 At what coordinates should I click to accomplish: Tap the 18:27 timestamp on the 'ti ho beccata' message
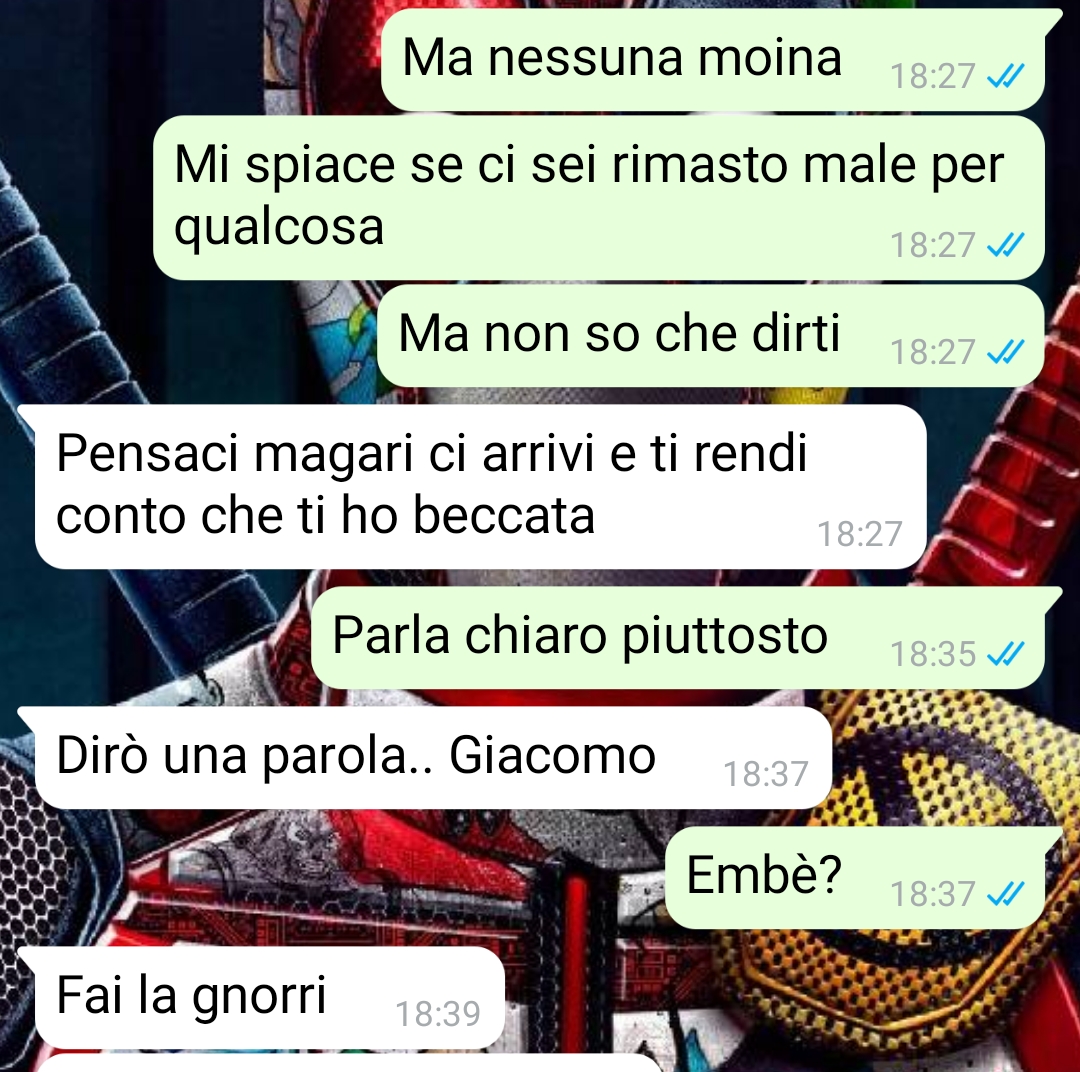[x=859, y=534]
